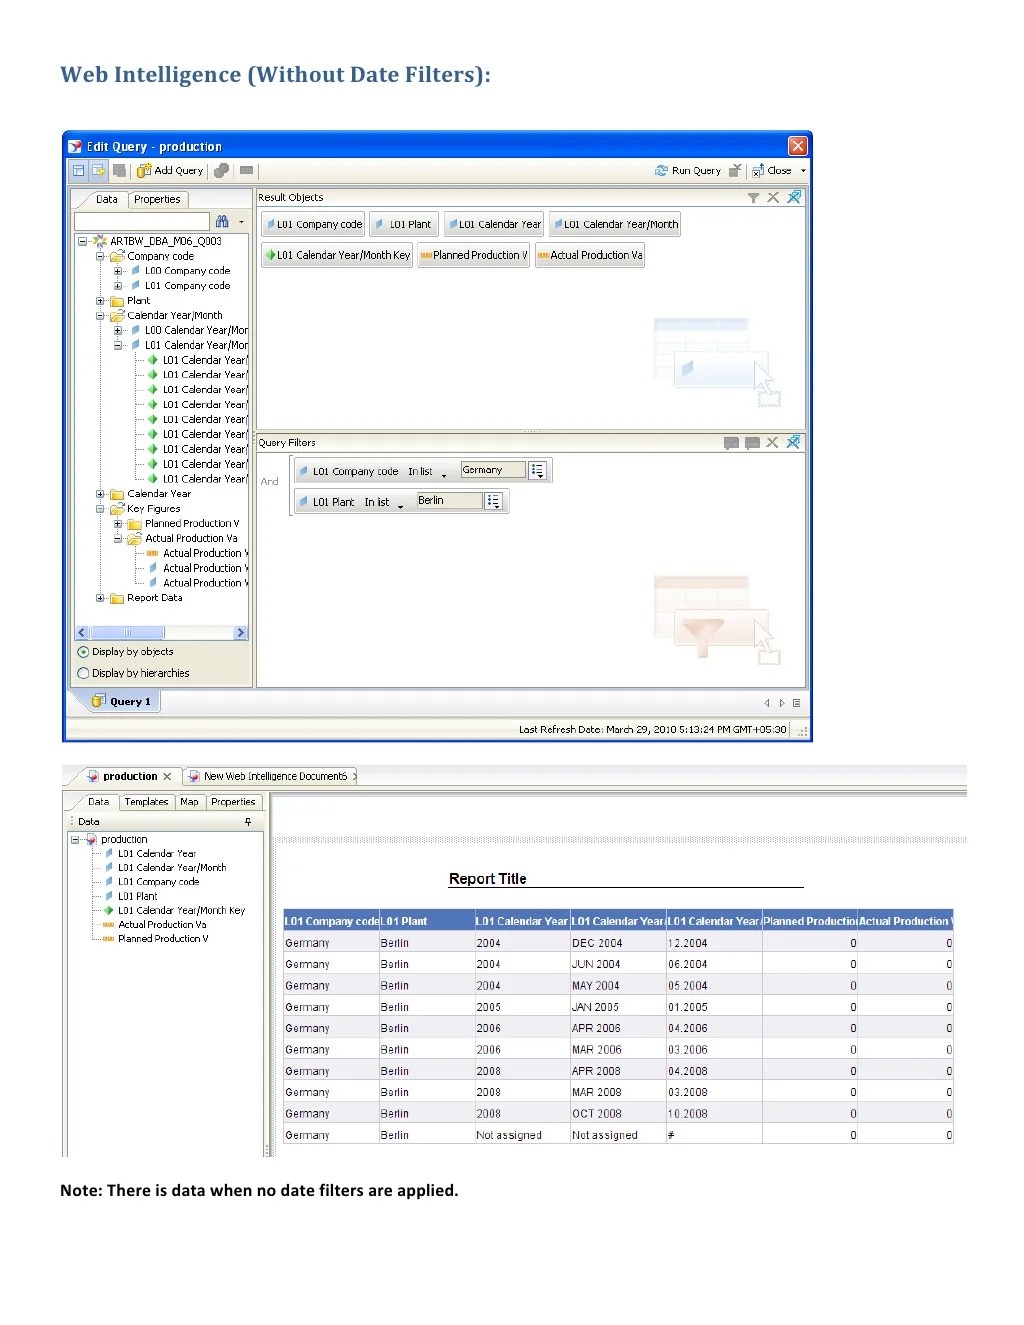Click the Run Query icon
1024x1325 pixels.
(662, 170)
